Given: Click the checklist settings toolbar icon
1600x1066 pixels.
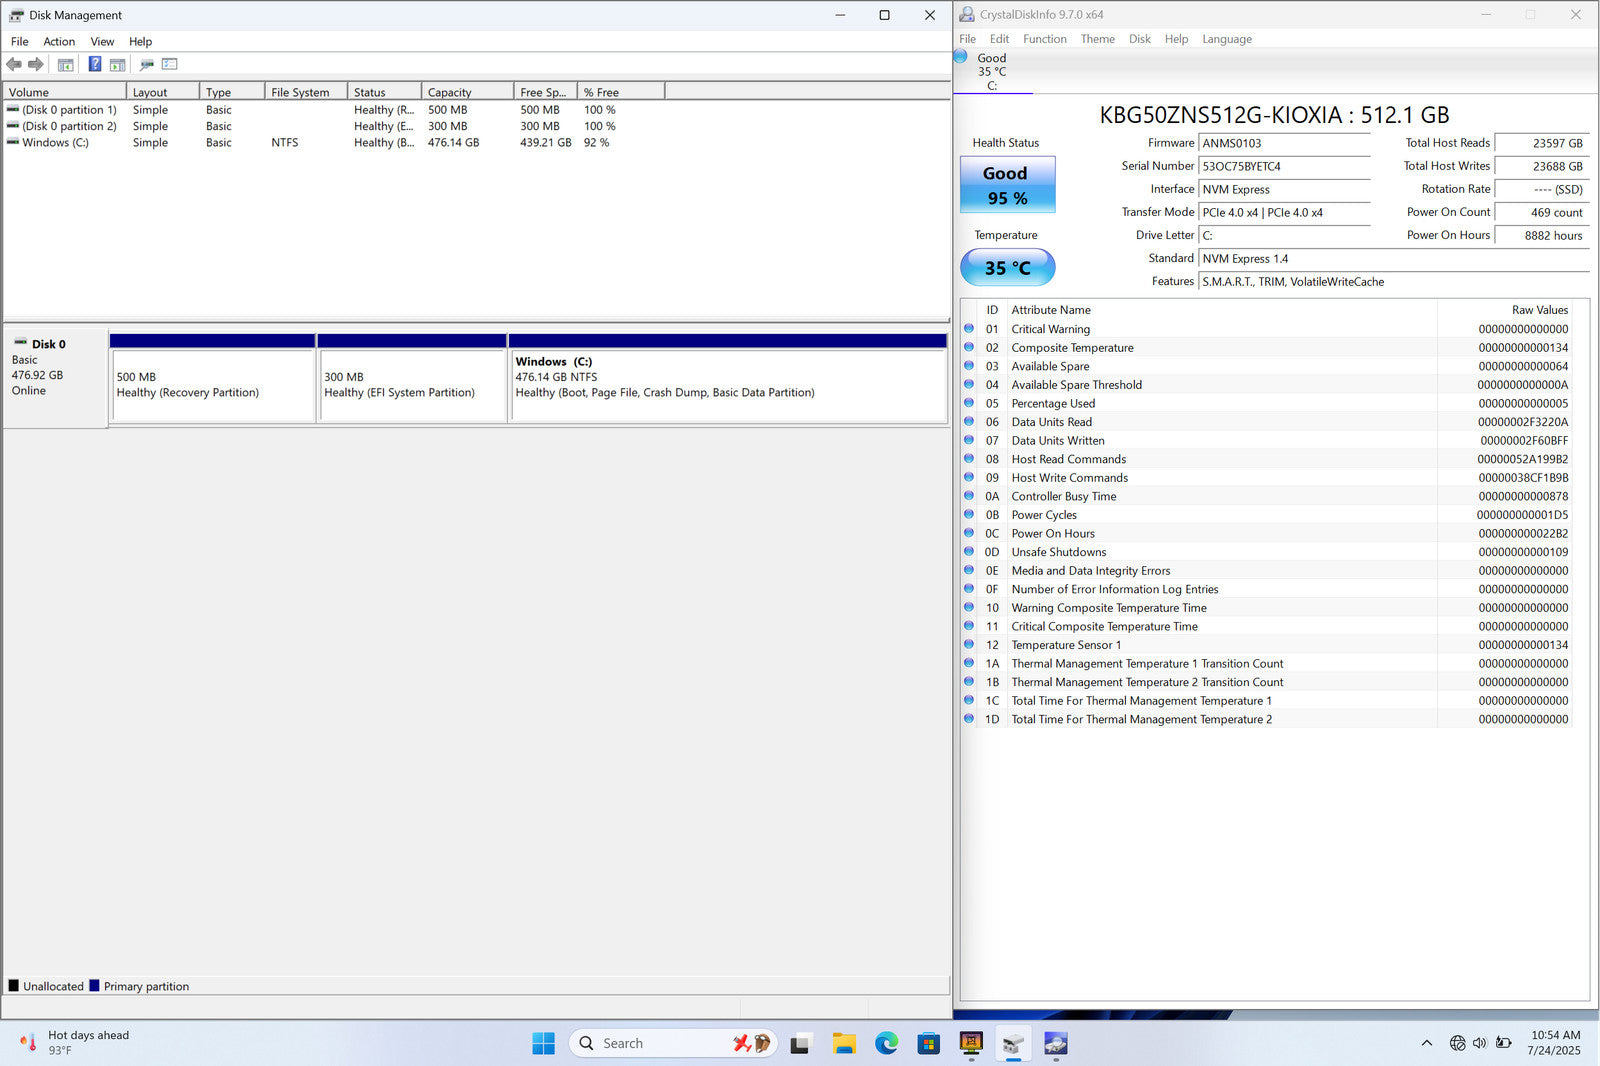Looking at the screenshot, I should (170, 64).
